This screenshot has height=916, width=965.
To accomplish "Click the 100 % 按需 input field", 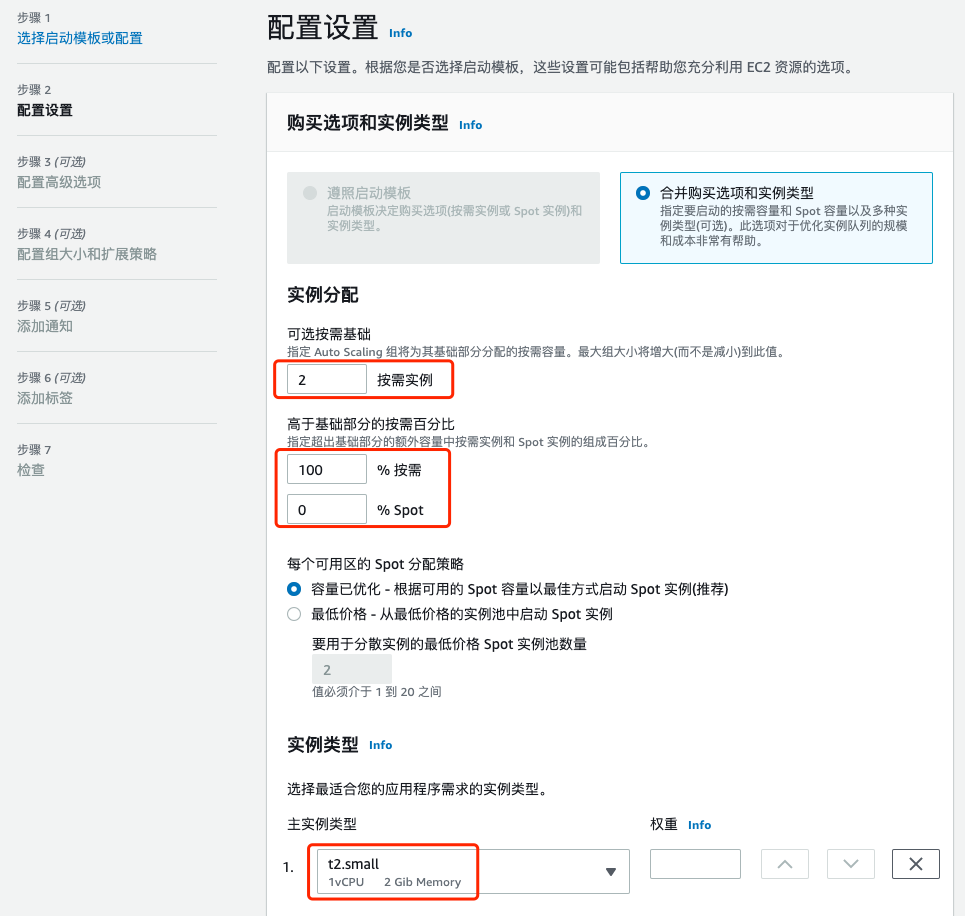I will click(326, 468).
